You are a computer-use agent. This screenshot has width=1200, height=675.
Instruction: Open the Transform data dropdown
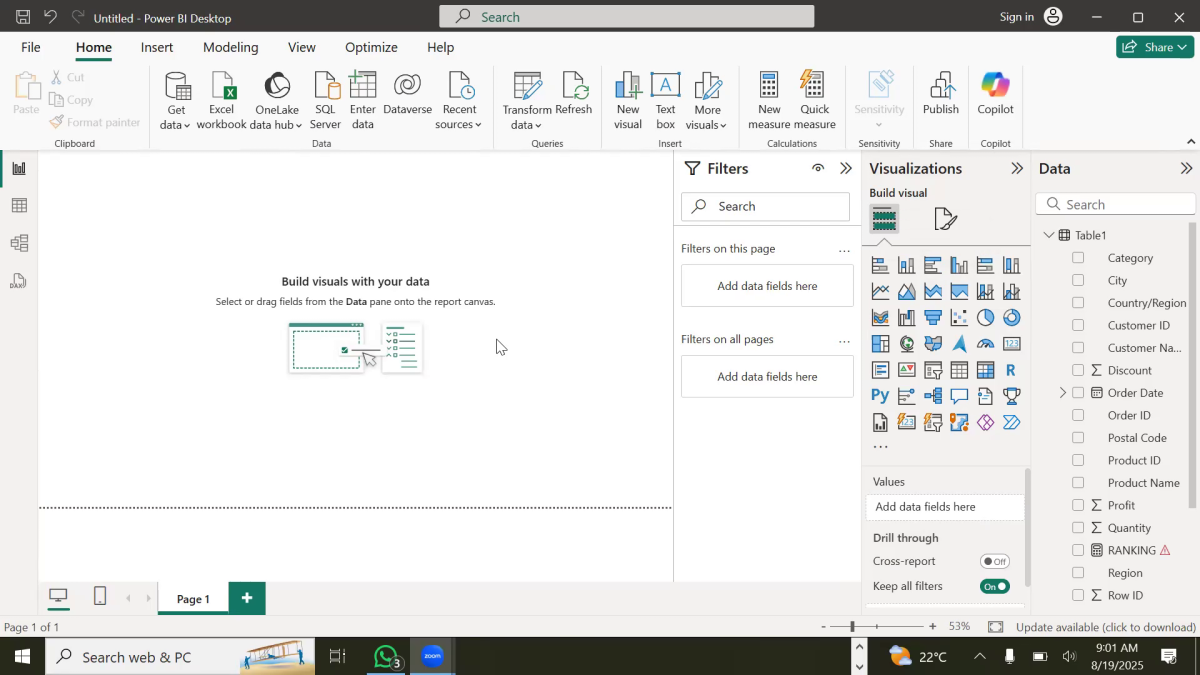coord(527,101)
